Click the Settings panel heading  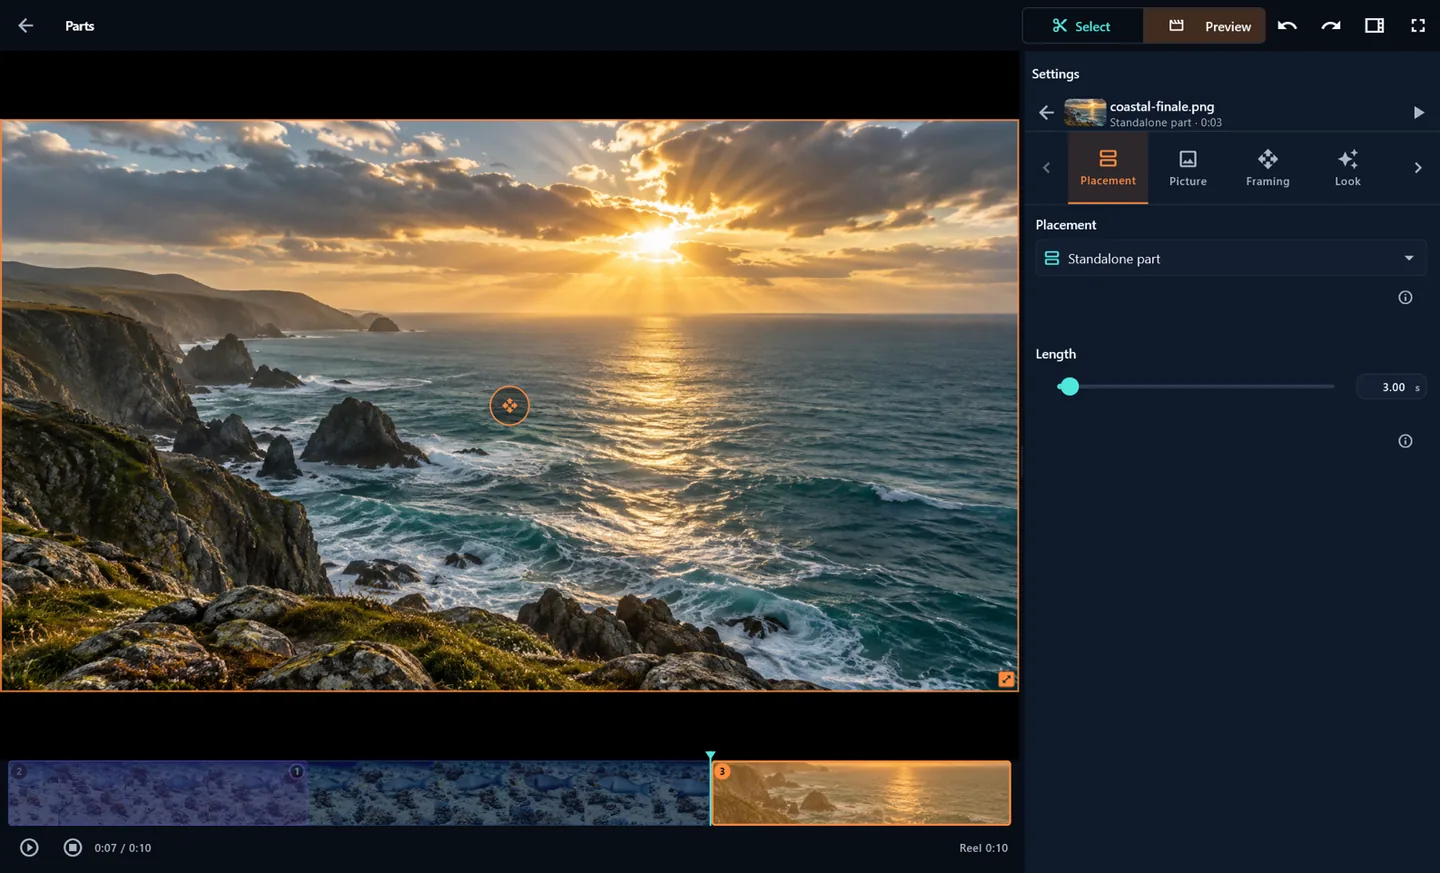pyautogui.click(x=1055, y=74)
